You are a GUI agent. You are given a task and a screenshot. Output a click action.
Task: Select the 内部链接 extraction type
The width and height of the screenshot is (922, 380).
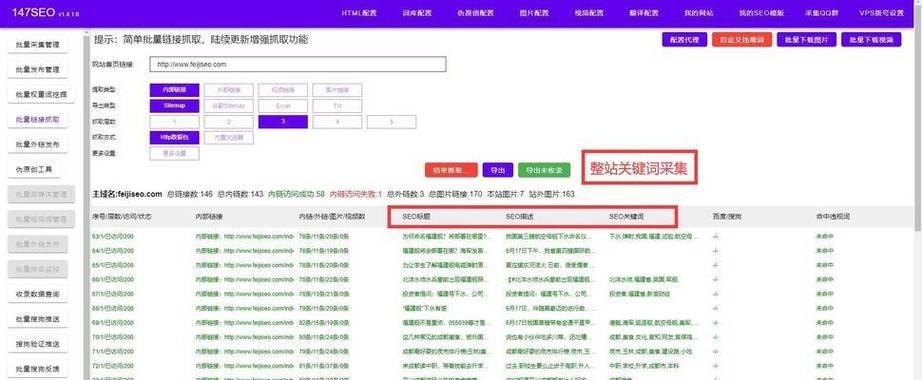coord(174,90)
